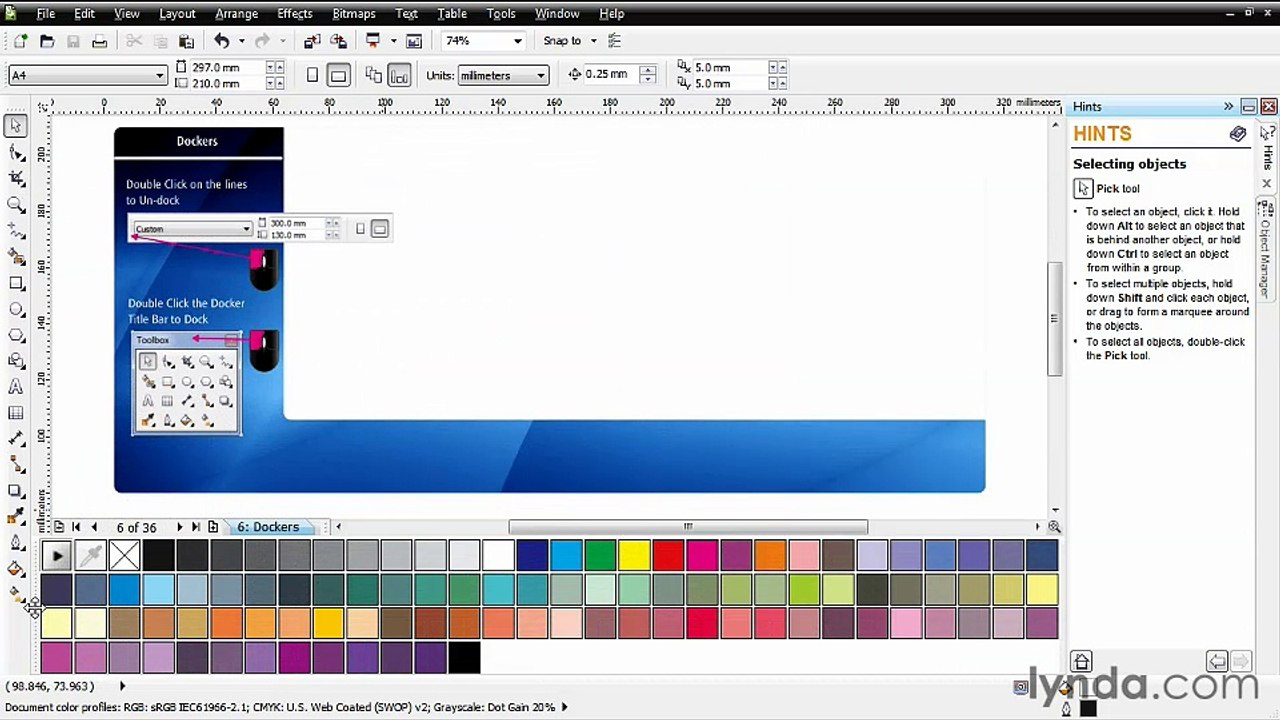Select the Blend interactive tool
This screenshot has height=720, width=1280.
tap(16, 491)
